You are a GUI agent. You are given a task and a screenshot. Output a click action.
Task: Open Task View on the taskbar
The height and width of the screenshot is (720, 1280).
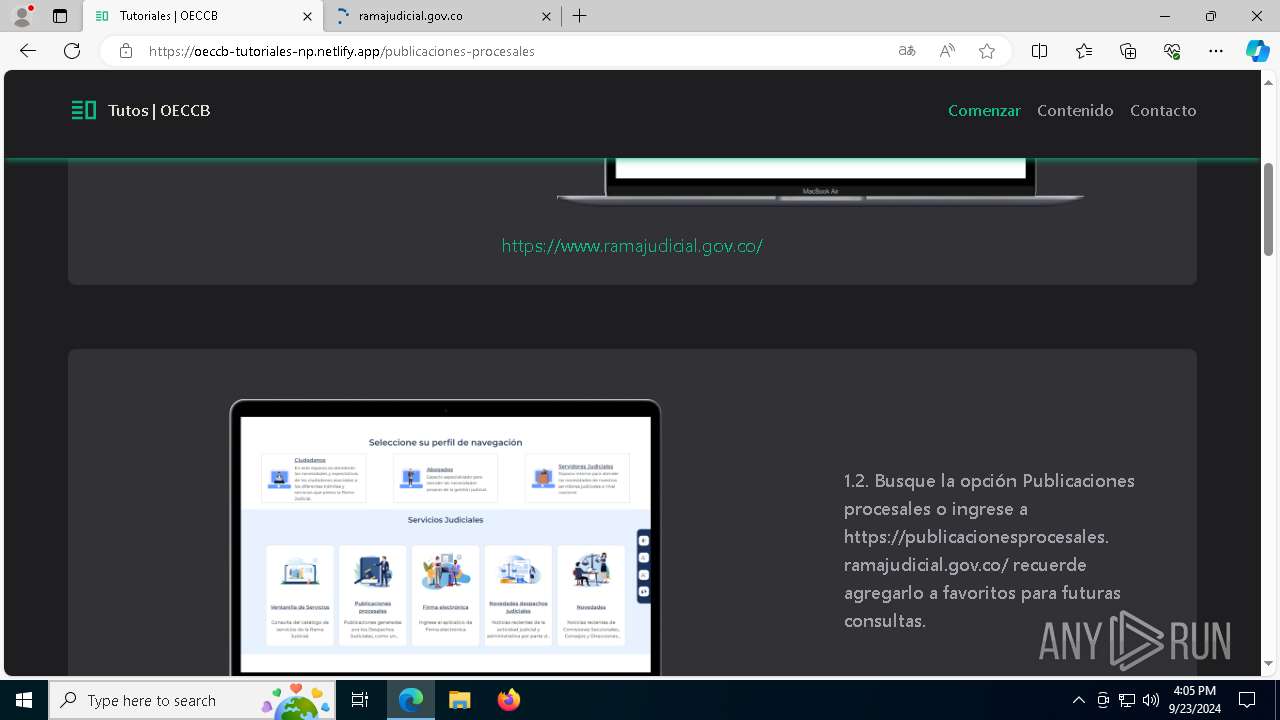pyautogui.click(x=360, y=700)
